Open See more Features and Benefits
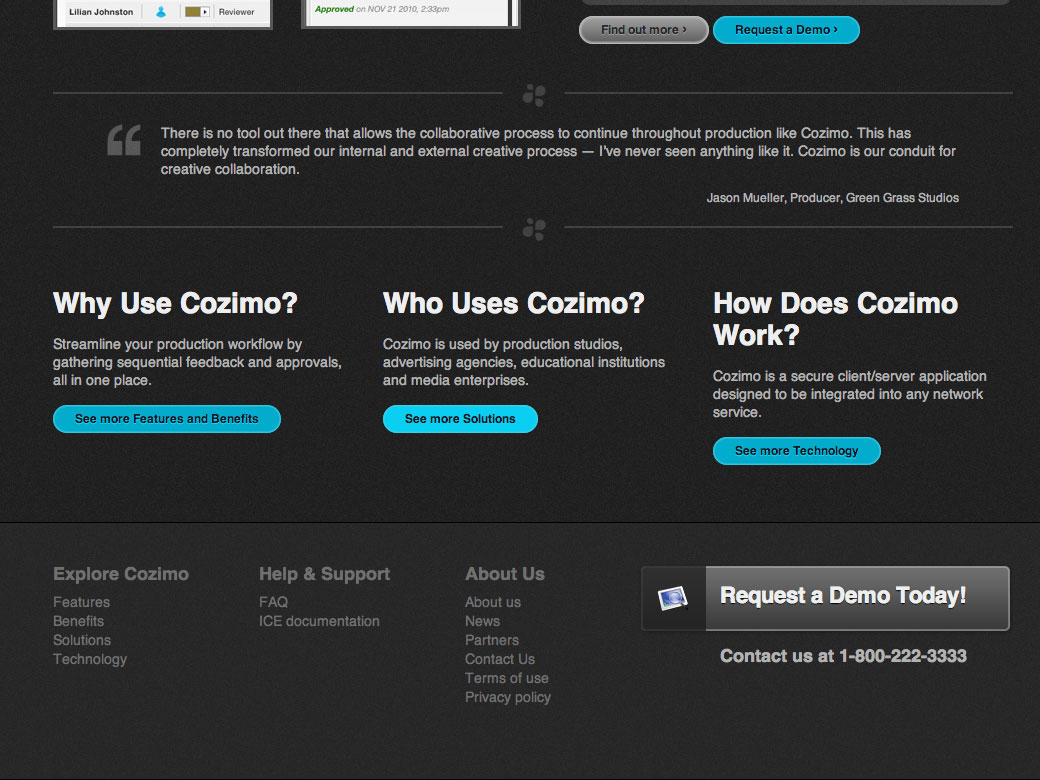Image resolution: width=1040 pixels, height=780 pixels. [166, 419]
